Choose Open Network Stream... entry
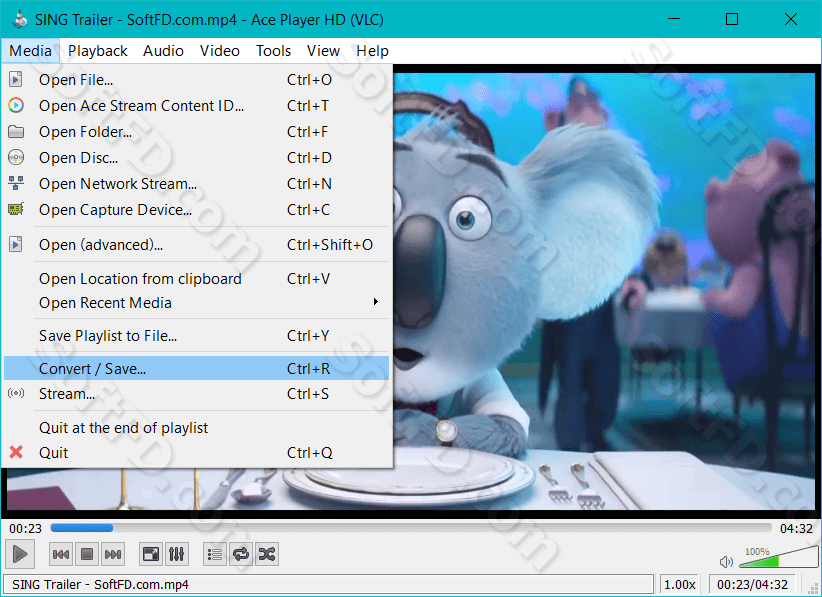The height and width of the screenshot is (597, 822). click(196, 184)
